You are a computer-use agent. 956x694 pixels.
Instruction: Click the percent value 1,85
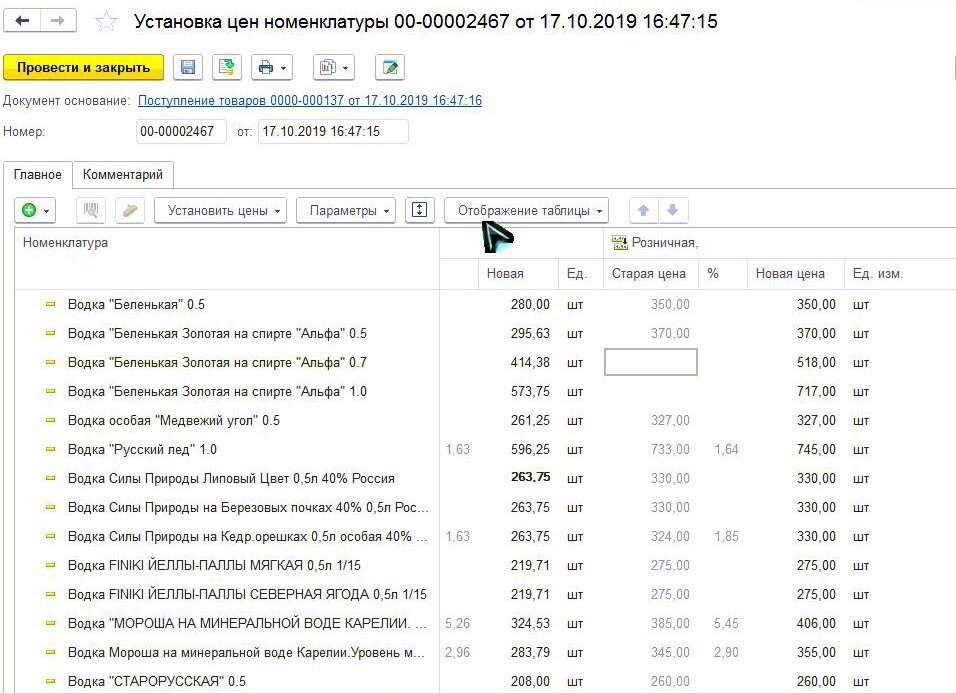pos(726,537)
